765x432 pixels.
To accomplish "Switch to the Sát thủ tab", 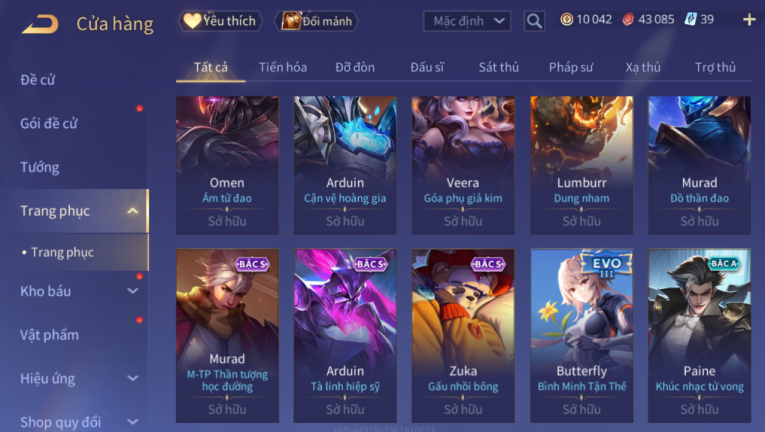I will (499, 67).
